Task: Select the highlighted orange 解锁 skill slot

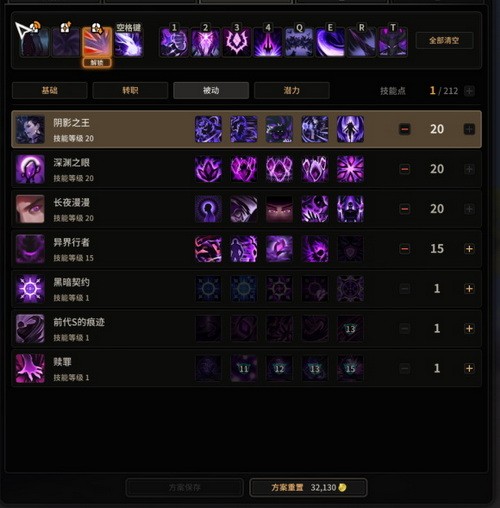Action: [97, 43]
